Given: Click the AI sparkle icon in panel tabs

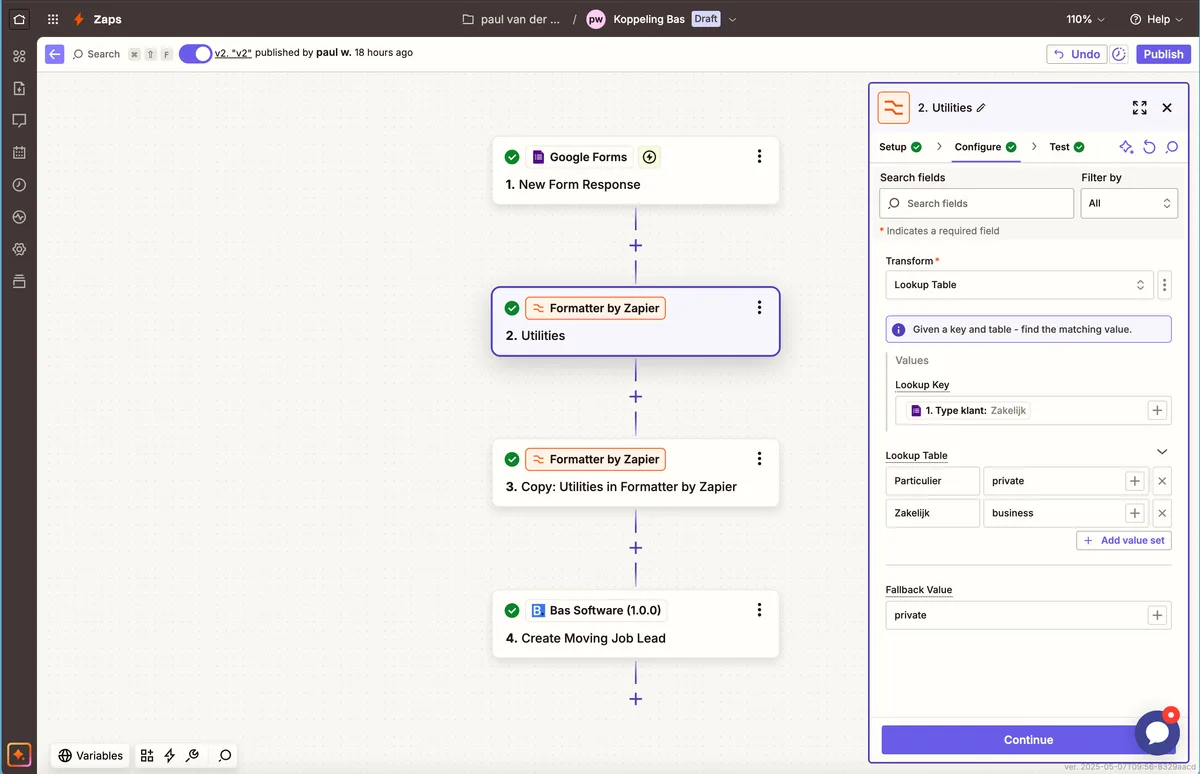Looking at the screenshot, I should click(x=1126, y=147).
